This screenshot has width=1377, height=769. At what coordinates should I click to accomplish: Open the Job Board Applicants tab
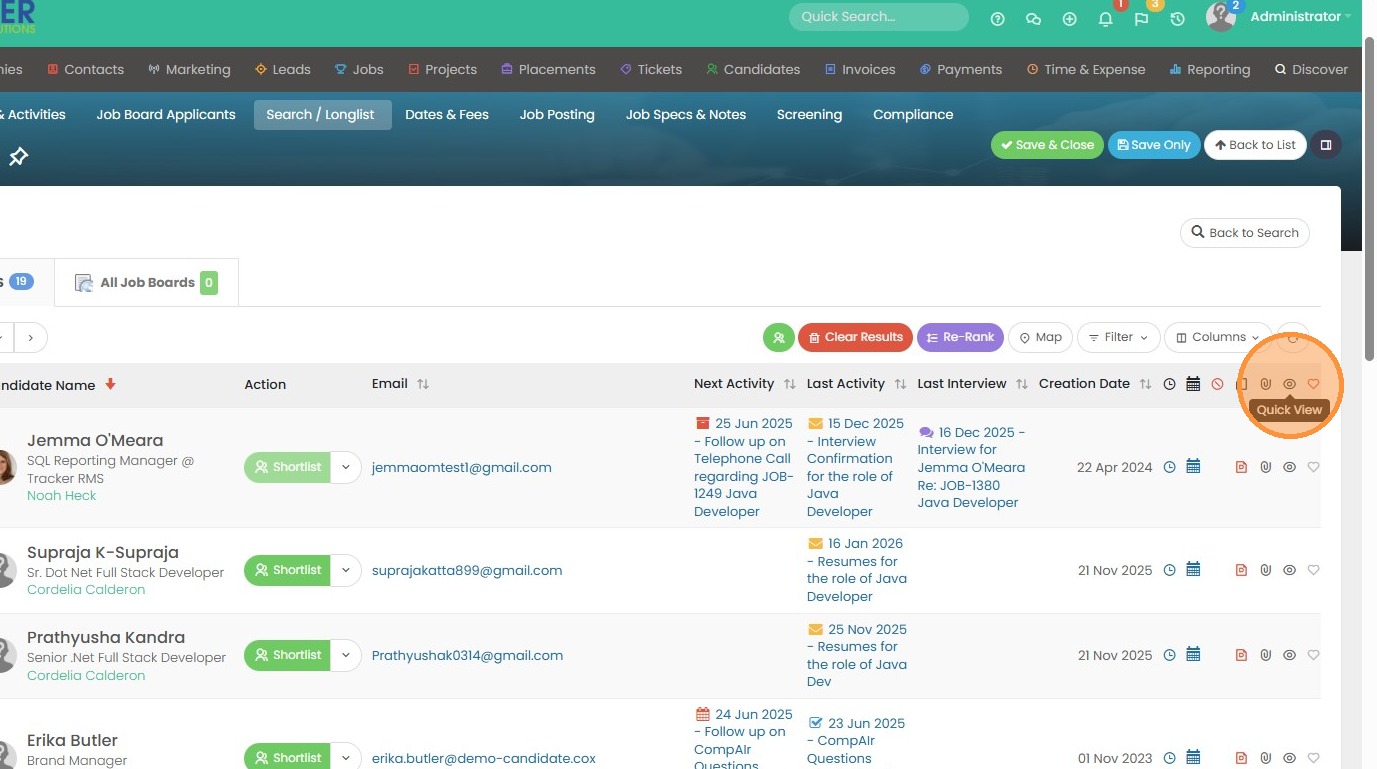tap(166, 115)
